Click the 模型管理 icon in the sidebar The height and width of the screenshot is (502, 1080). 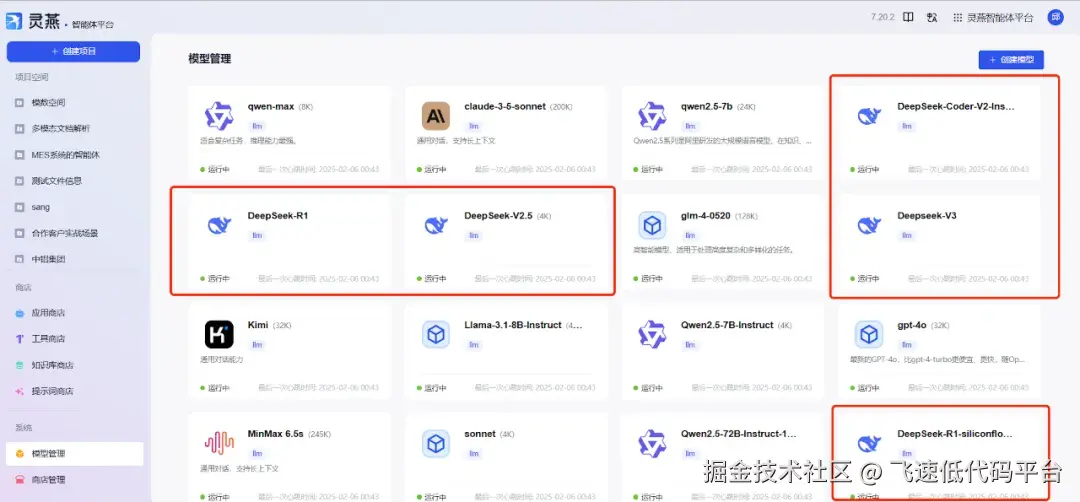tap(19, 454)
